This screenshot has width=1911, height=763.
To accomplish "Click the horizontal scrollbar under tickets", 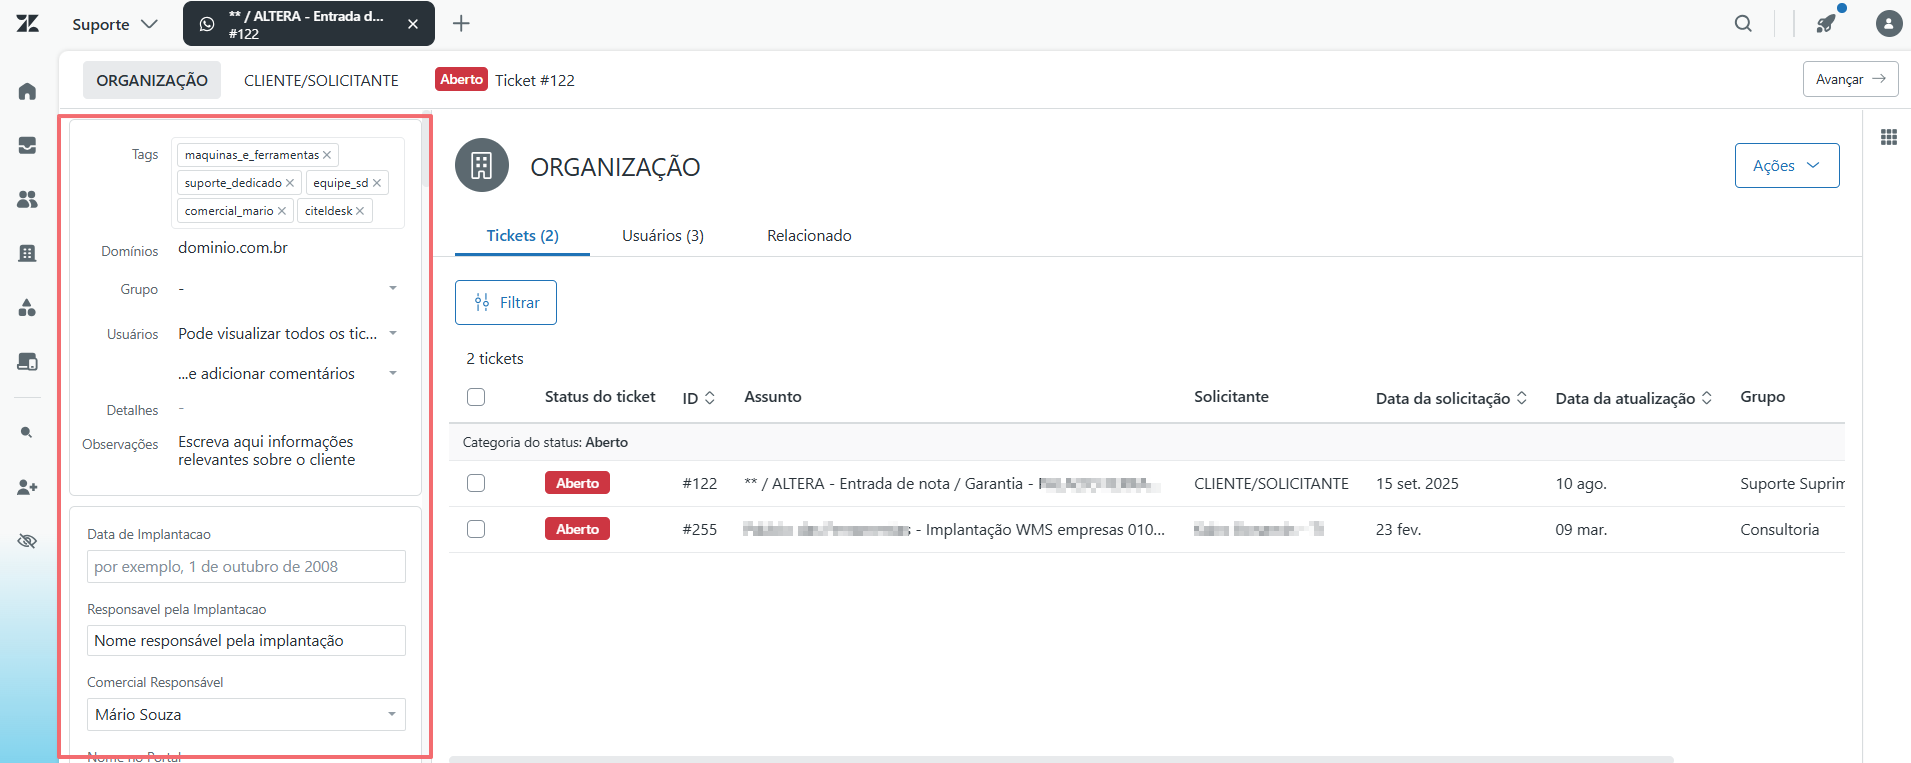I will click(x=1061, y=759).
